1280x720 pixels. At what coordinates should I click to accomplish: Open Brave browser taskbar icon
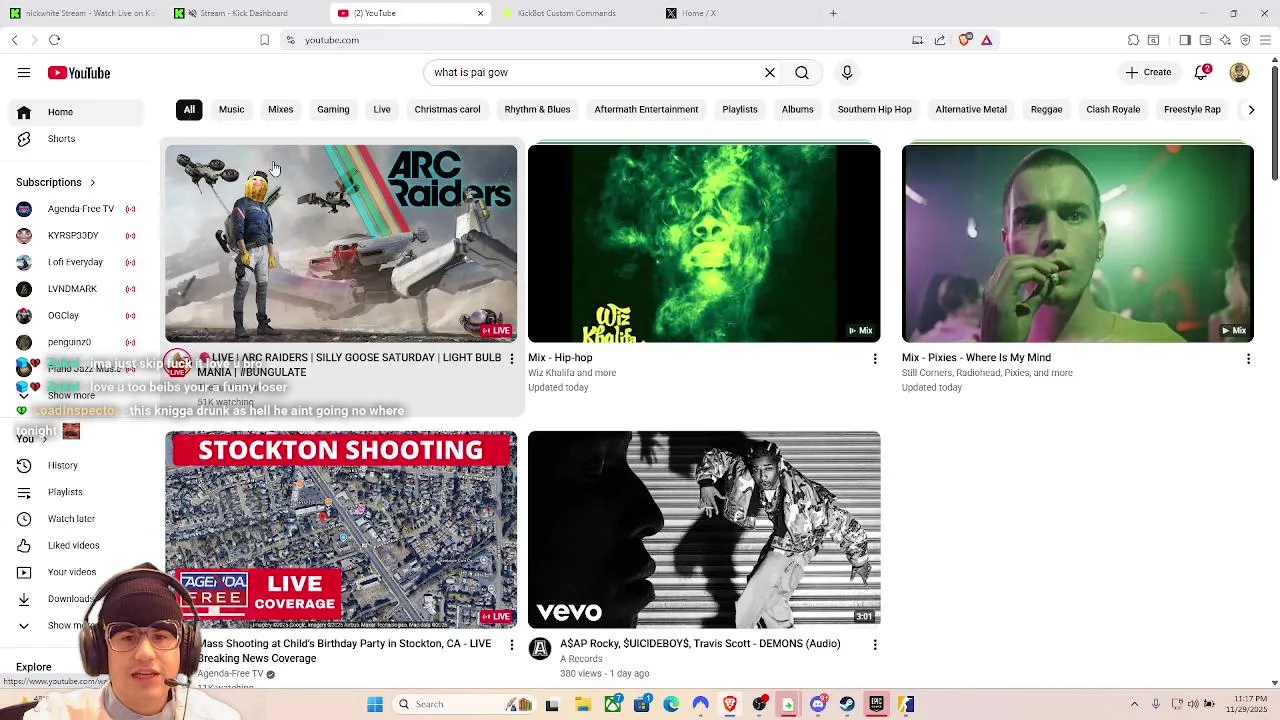(730, 704)
